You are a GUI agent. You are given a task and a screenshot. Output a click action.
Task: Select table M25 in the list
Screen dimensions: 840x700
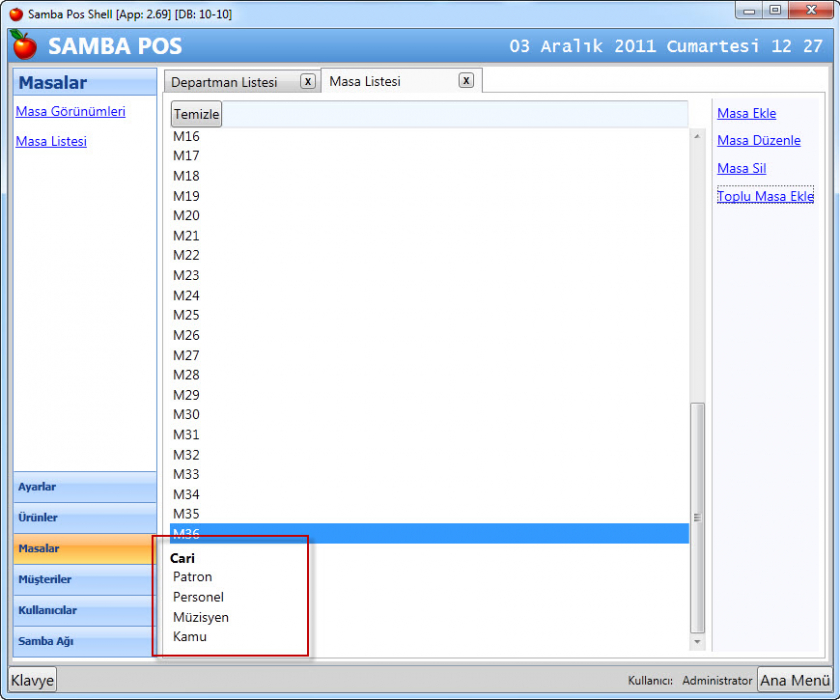coord(429,315)
